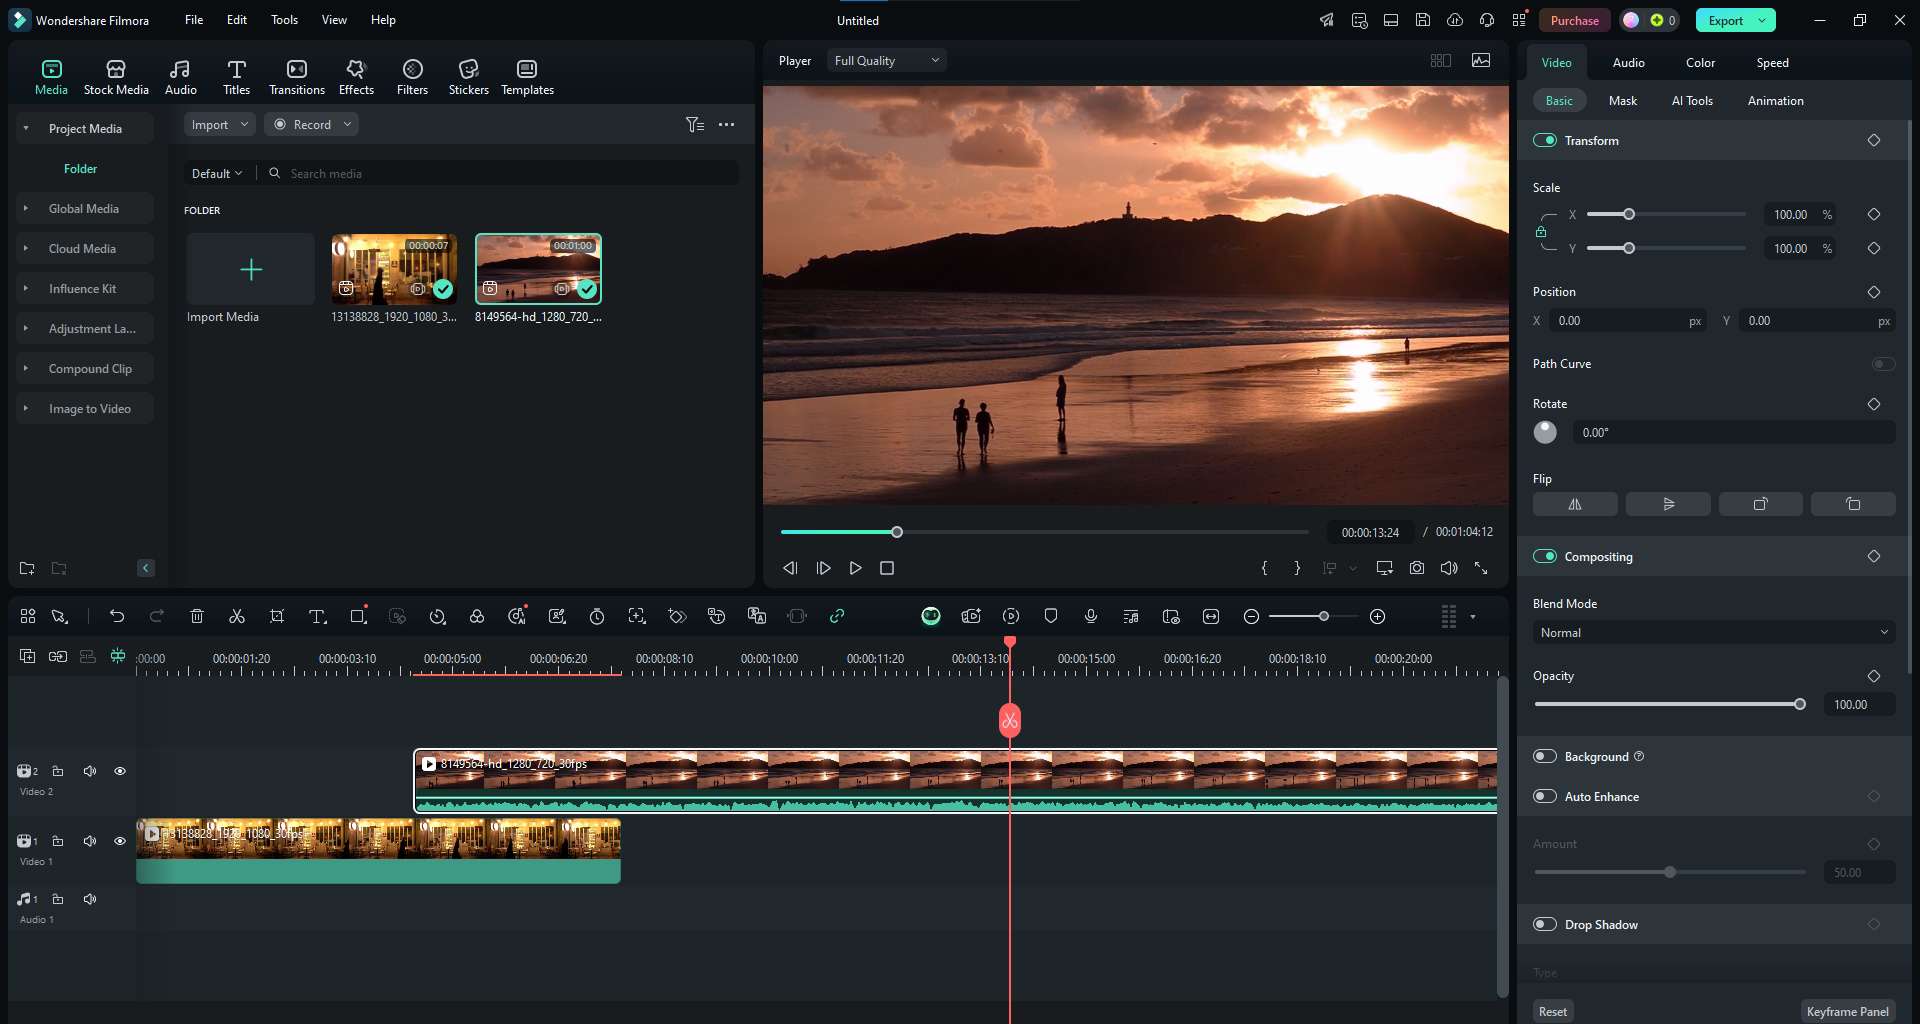Screen dimensions: 1920x1024
Task: Open the Effects panel
Action: 356,77
